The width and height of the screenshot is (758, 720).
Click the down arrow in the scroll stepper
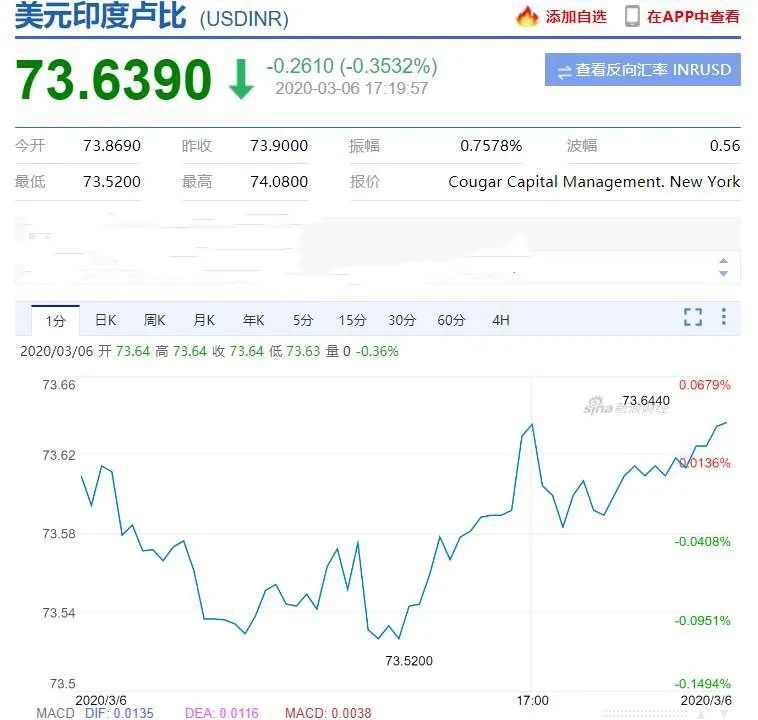point(724,274)
